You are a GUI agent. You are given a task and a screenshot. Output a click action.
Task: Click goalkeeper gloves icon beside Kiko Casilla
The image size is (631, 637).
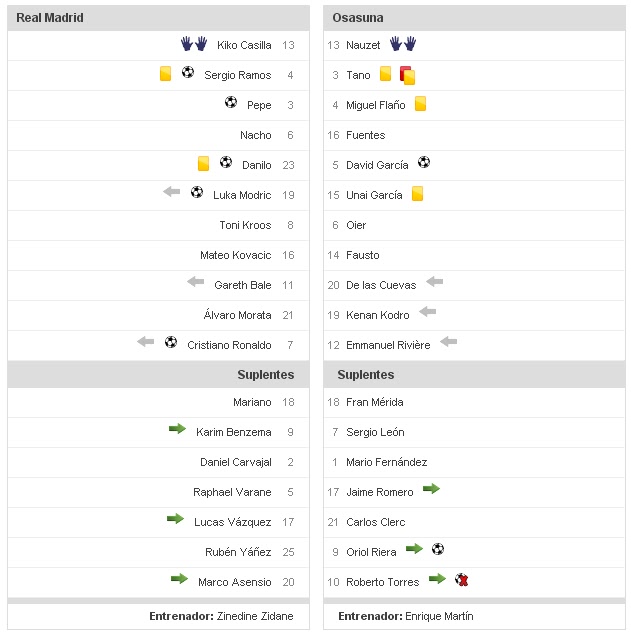[194, 44]
